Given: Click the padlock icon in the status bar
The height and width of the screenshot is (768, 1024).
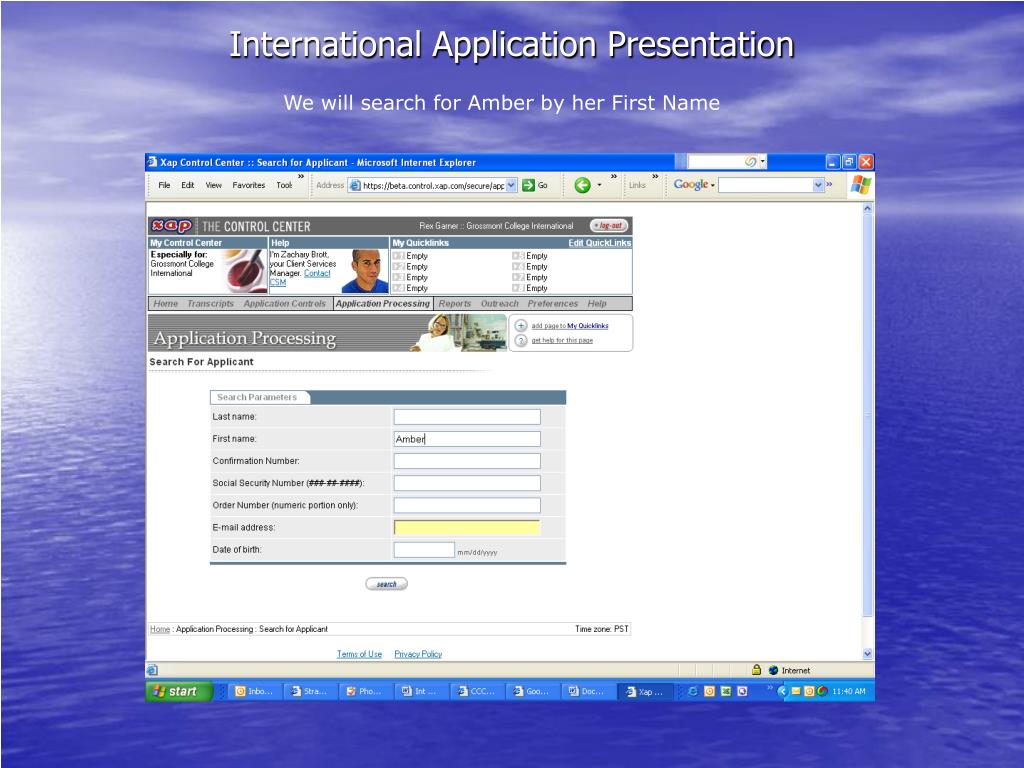Looking at the screenshot, I should pos(756,670).
